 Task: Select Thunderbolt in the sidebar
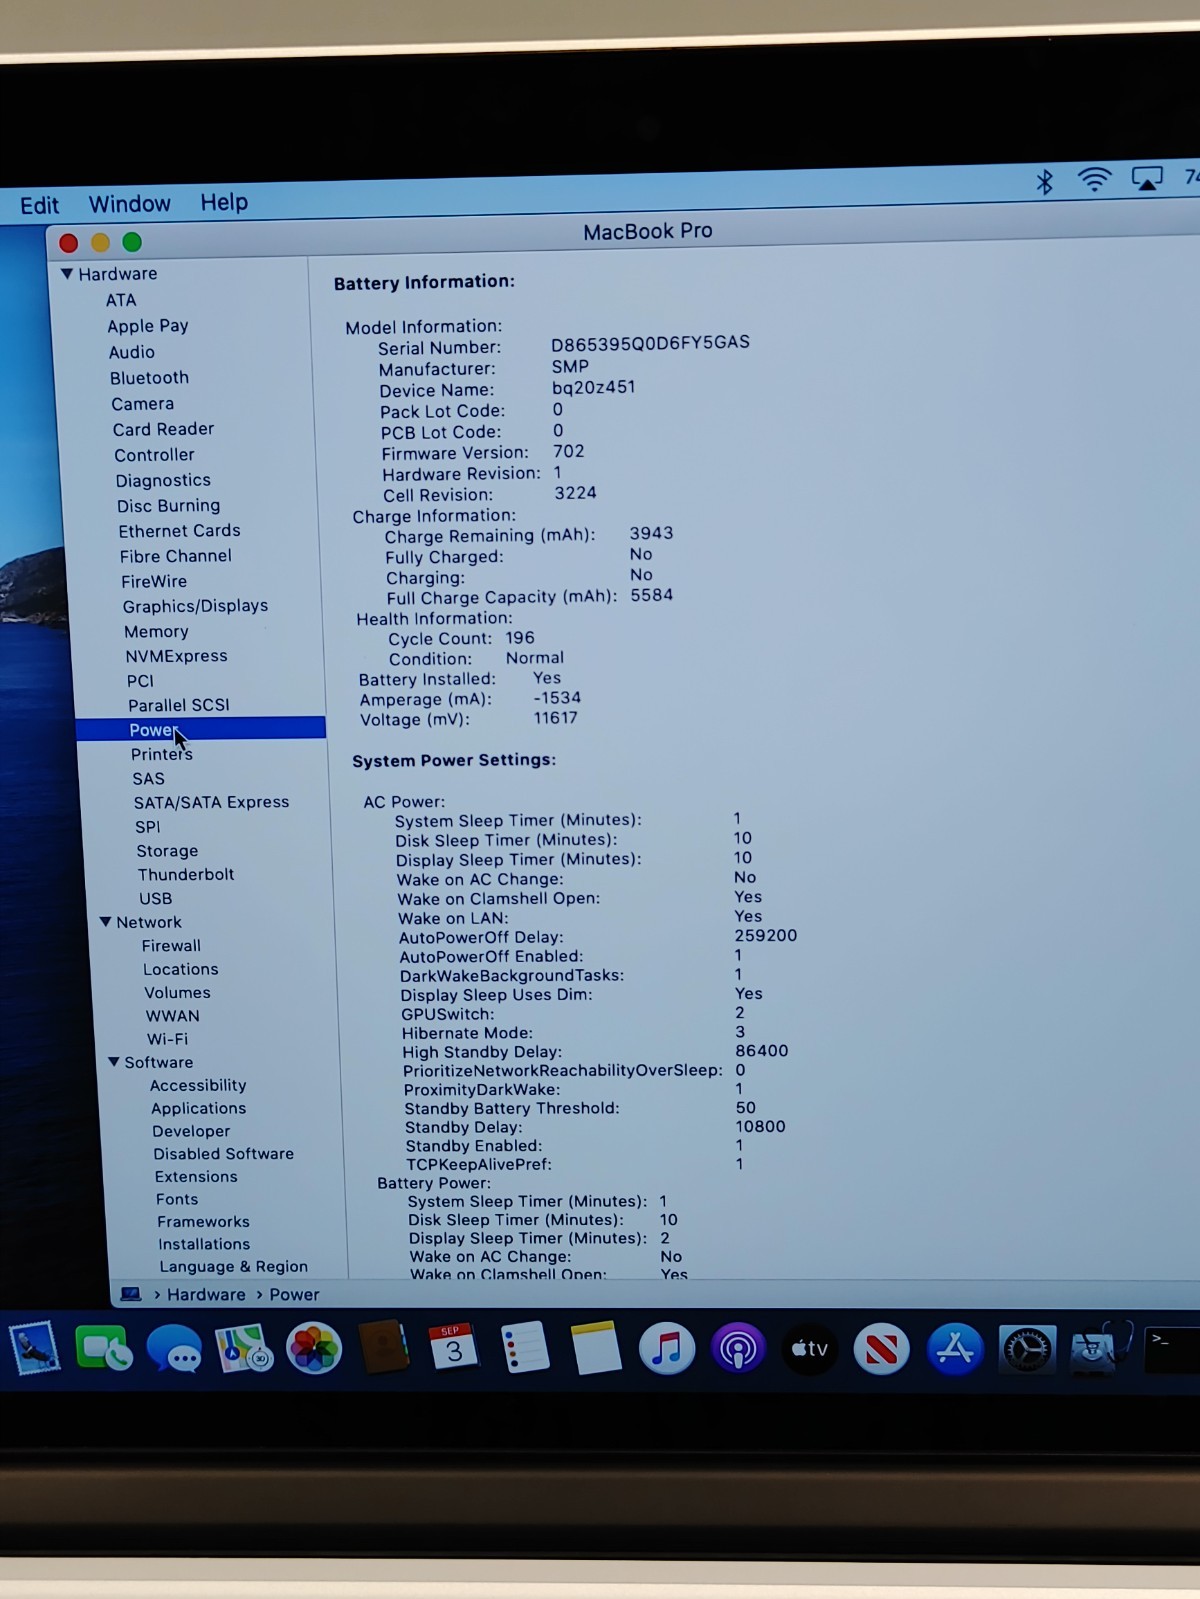pos(186,874)
